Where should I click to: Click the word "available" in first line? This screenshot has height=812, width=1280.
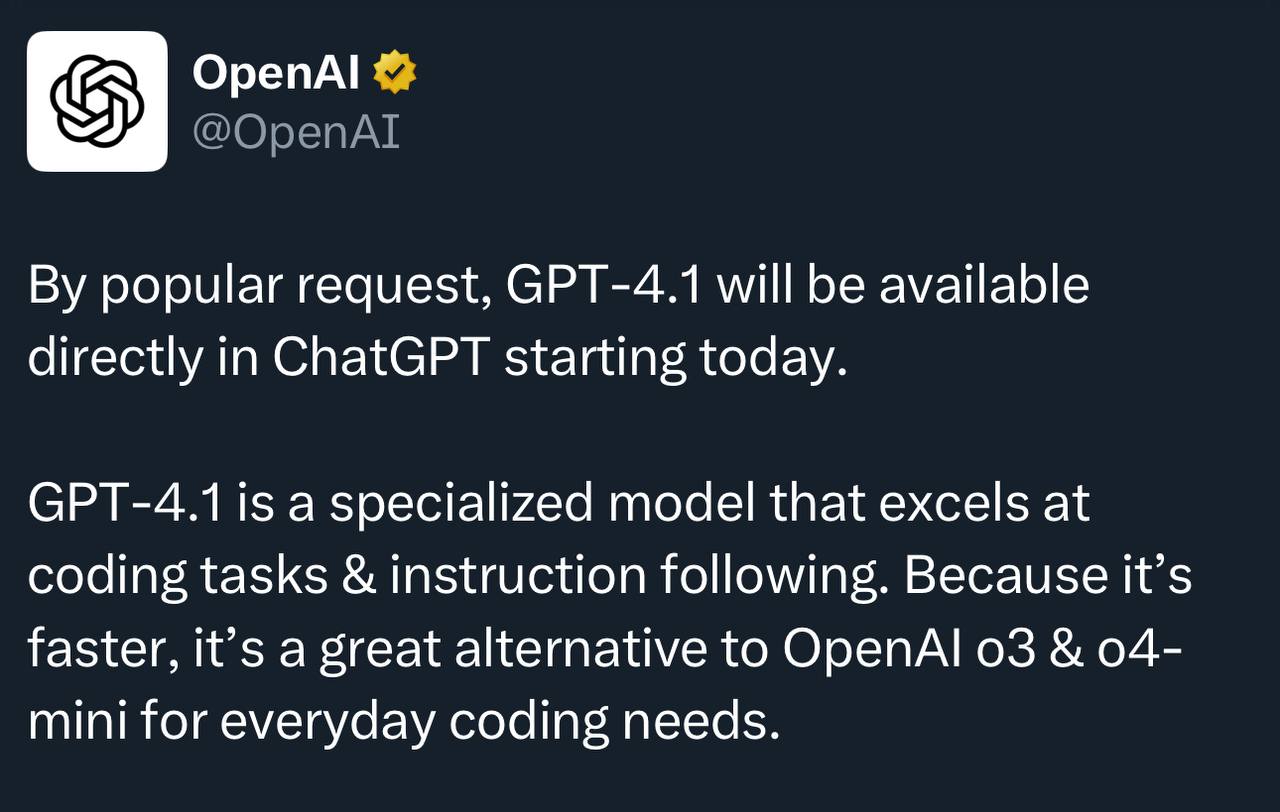(984, 285)
